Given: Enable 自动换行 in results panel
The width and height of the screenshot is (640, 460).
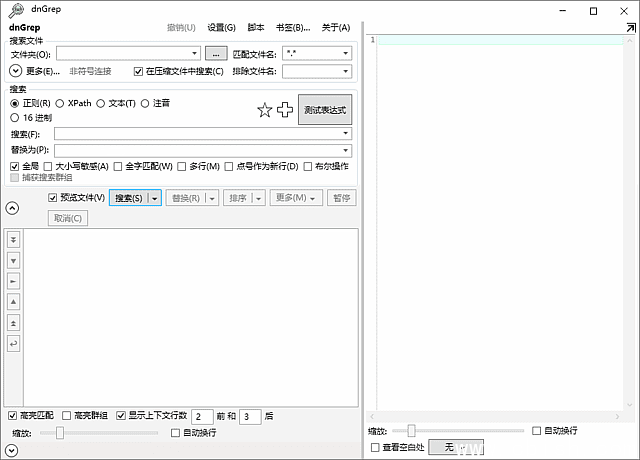Looking at the screenshot, I should 175,433.
